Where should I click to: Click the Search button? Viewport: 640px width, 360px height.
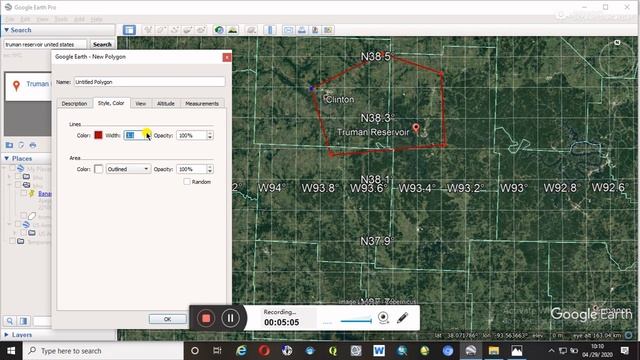(102, 44)
